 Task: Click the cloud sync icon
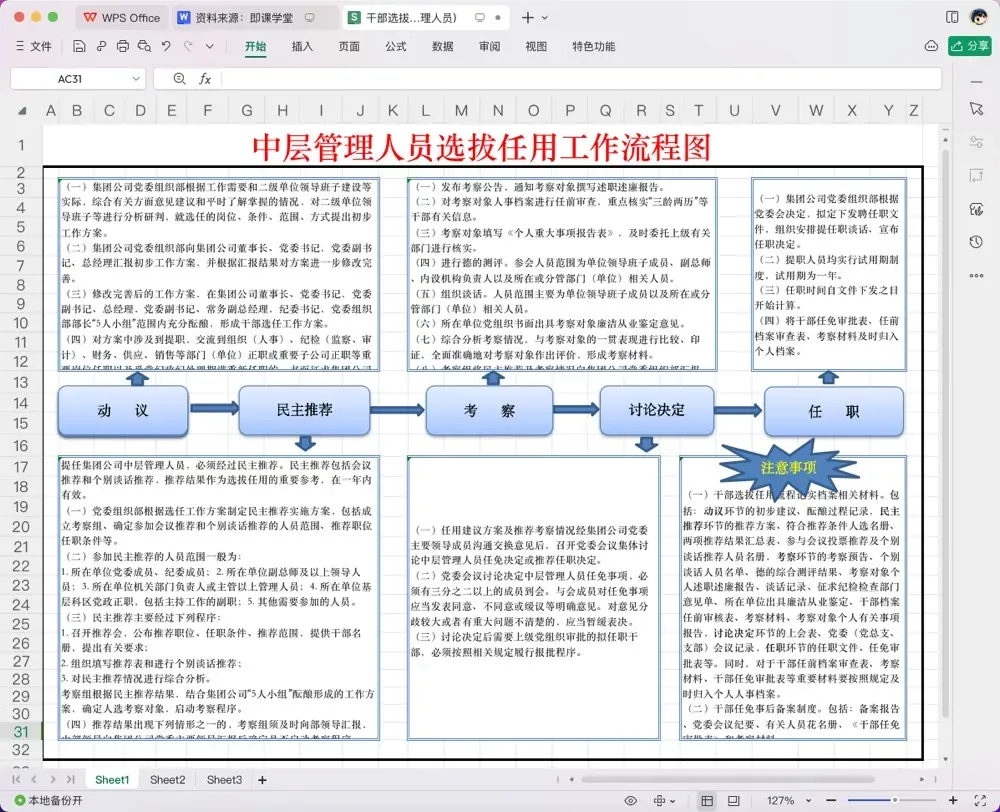(x=931, y=46)
